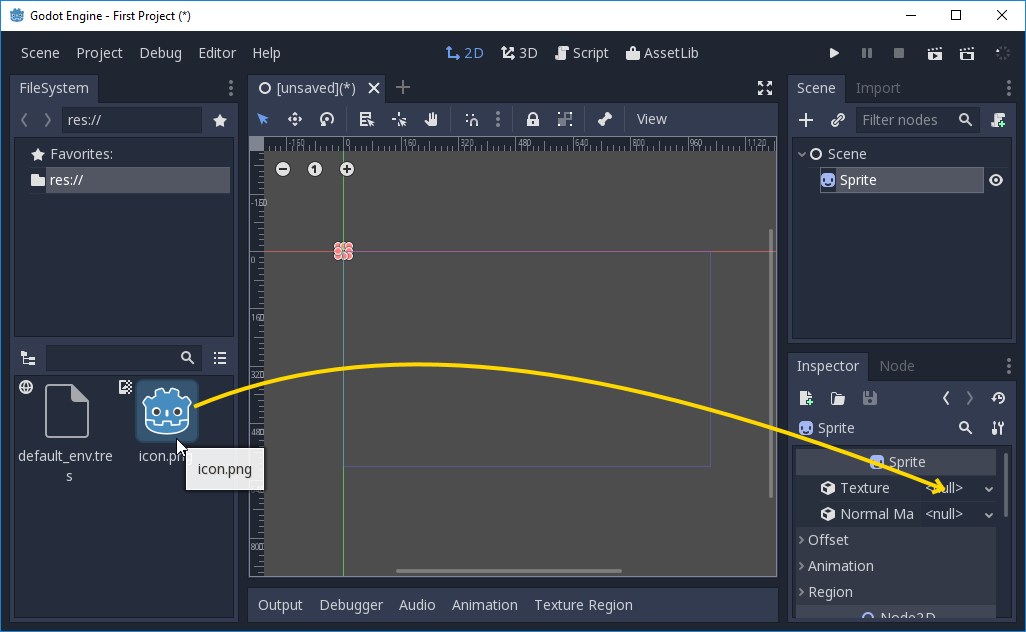This screenshot has width=1026, height=632.
Task: Add a new scene tab
Action: pos(403,87)
